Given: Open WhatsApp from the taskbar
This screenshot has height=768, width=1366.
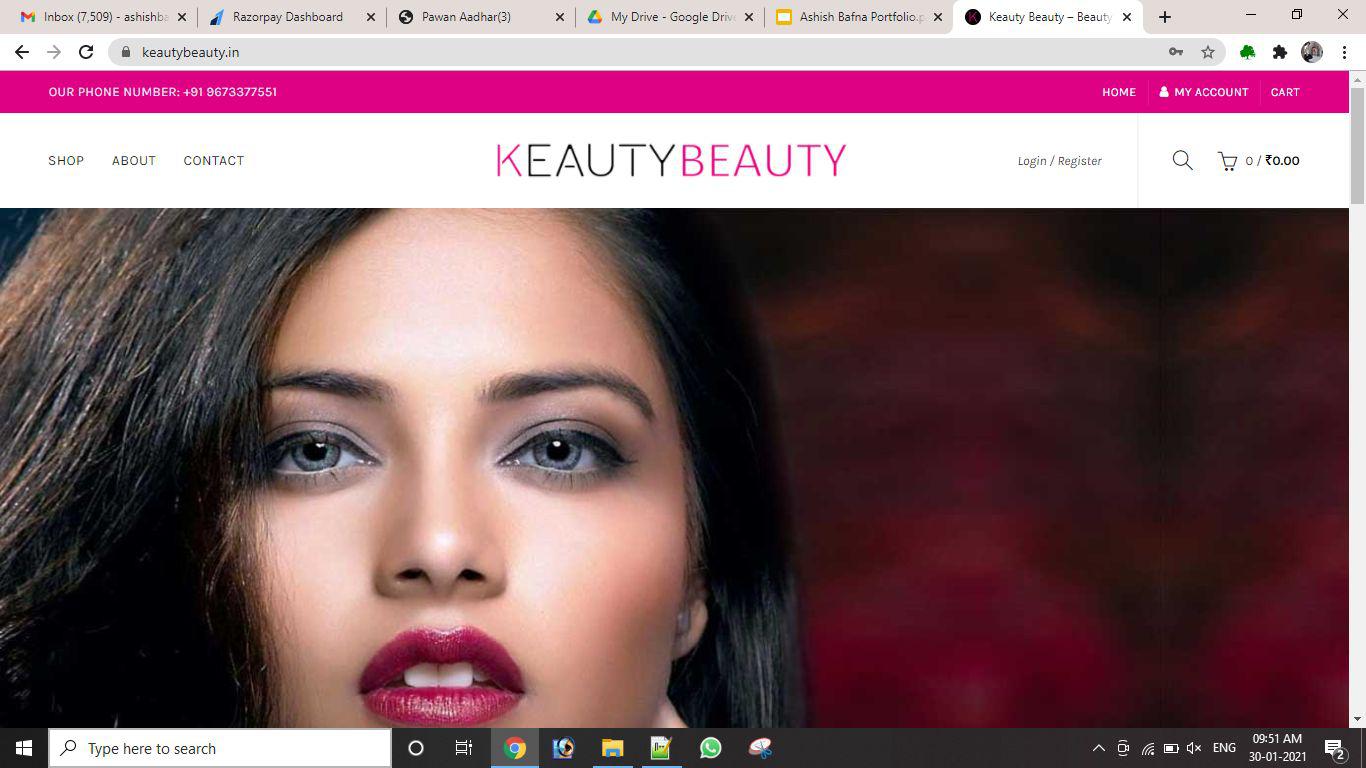Looking at the screenshot, I should (x=710, y=748).
